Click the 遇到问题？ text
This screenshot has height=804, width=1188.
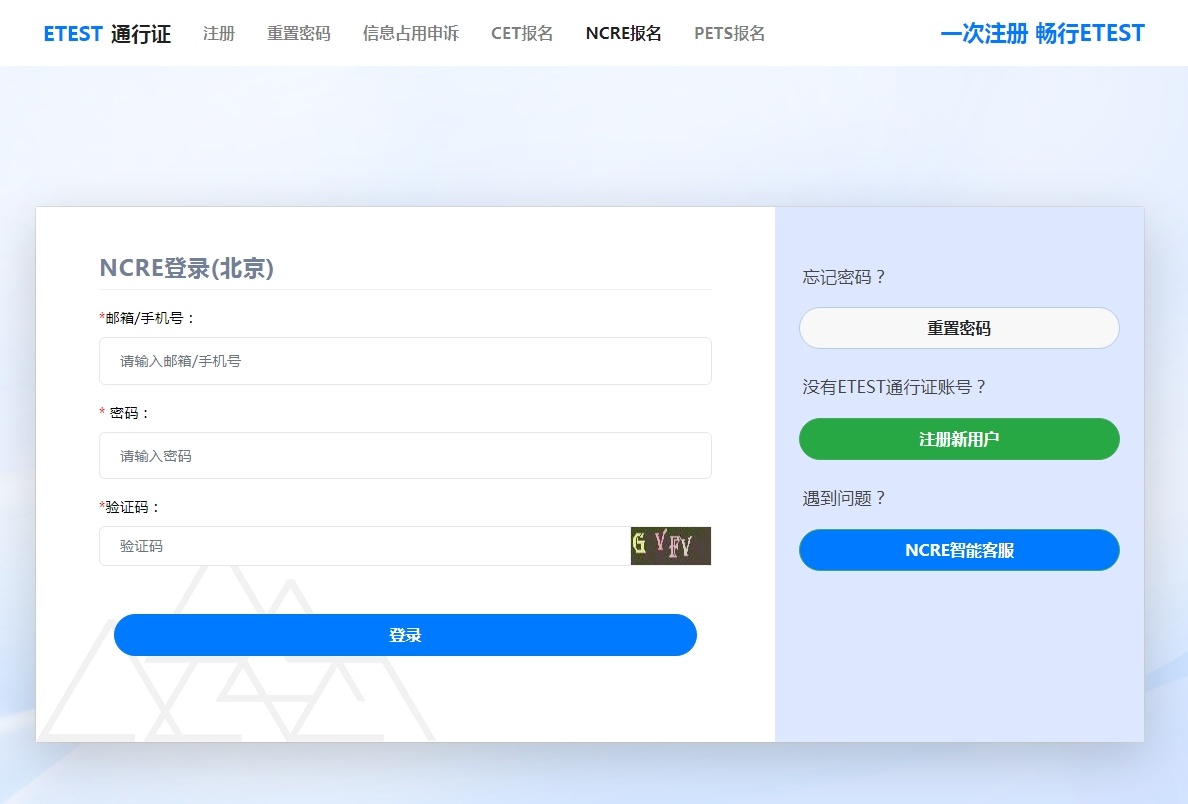844,498
